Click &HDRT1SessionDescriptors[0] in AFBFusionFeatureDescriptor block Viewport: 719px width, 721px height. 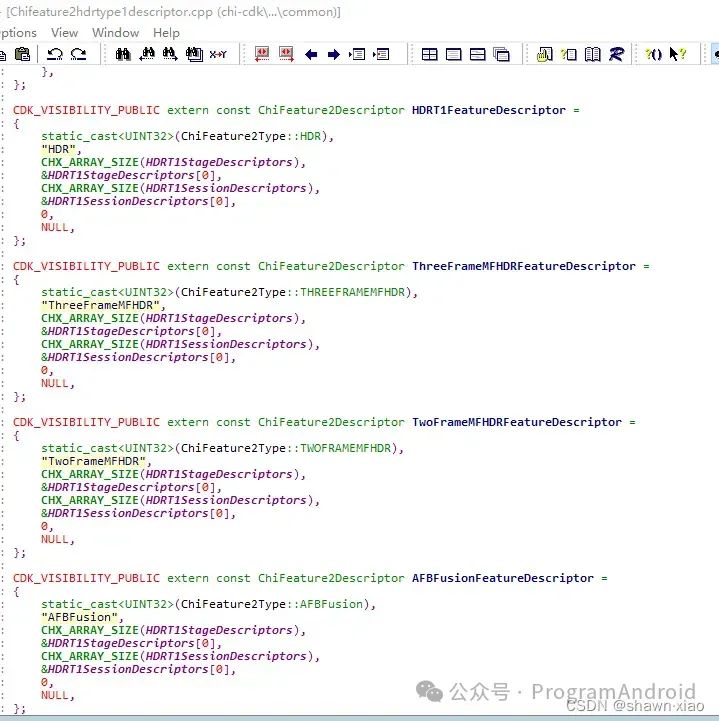[135, 669]
